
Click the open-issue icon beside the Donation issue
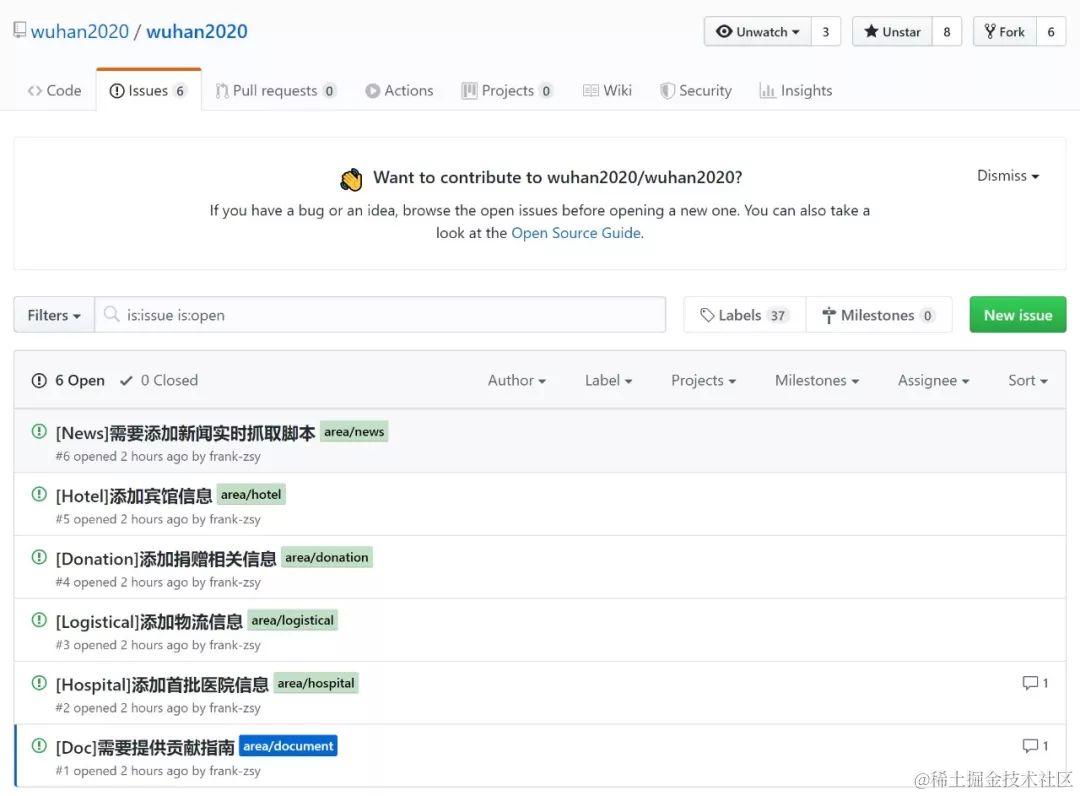(x=39, y=556)
